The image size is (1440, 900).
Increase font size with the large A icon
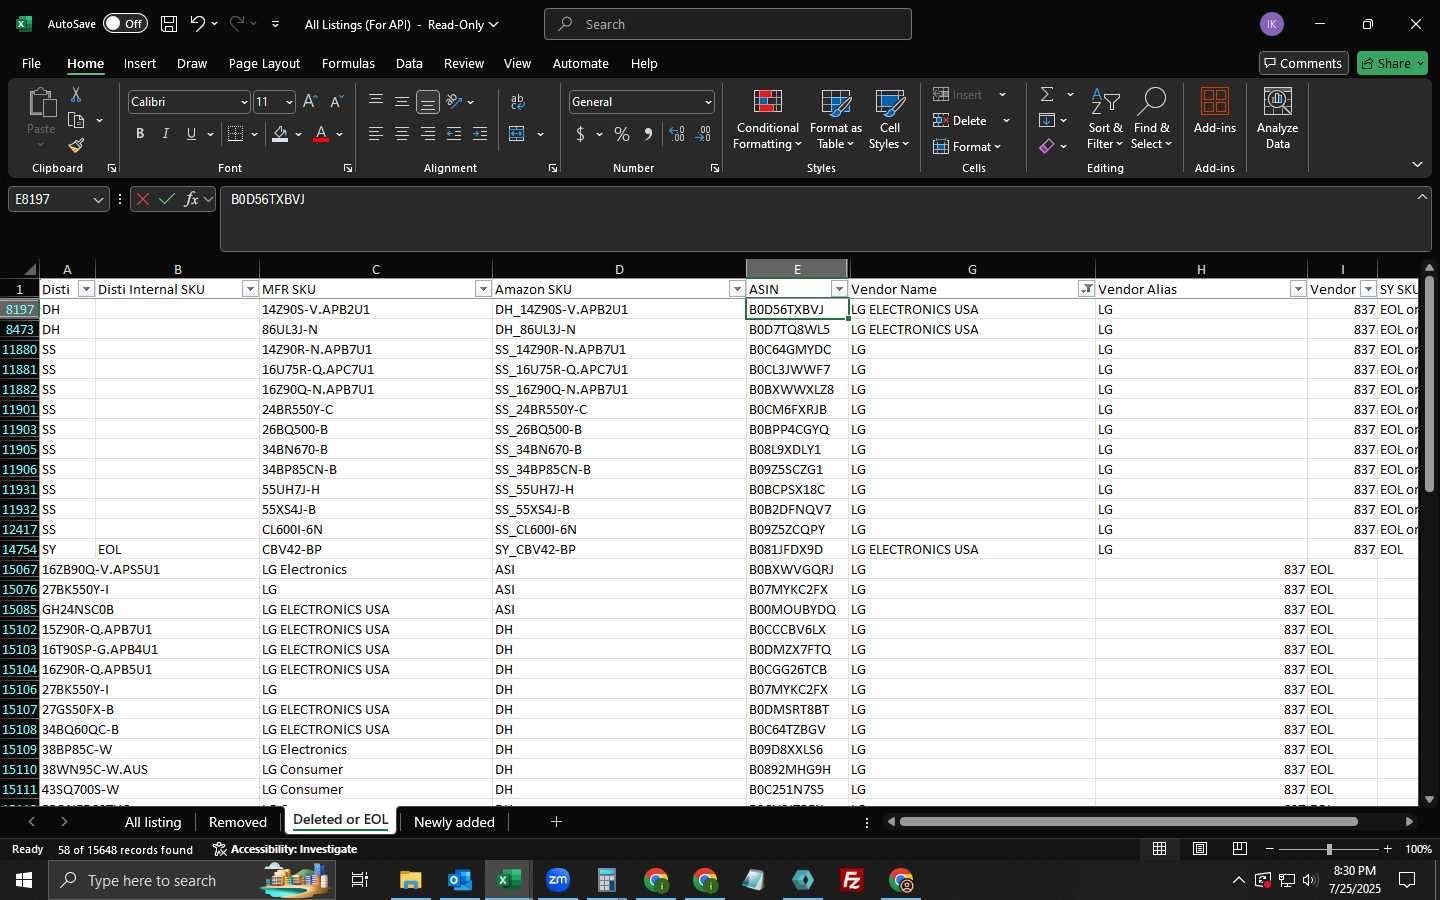tap(310, 102)
